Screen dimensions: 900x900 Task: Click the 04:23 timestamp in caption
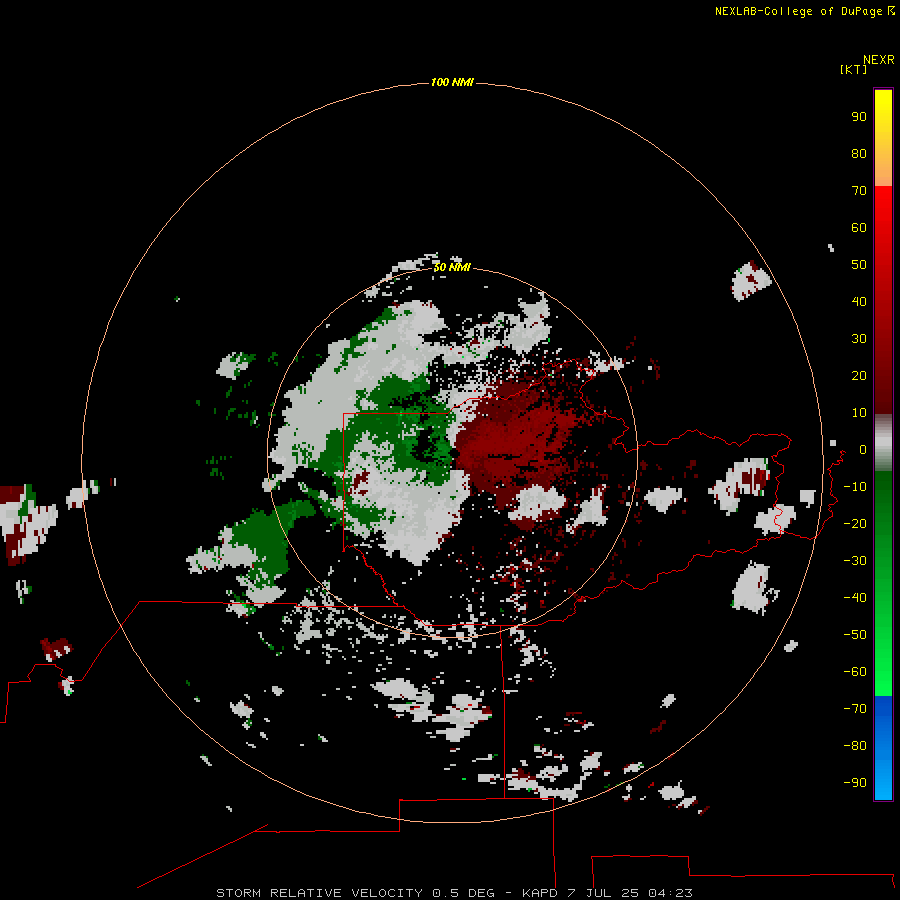[x=670, y=893]
